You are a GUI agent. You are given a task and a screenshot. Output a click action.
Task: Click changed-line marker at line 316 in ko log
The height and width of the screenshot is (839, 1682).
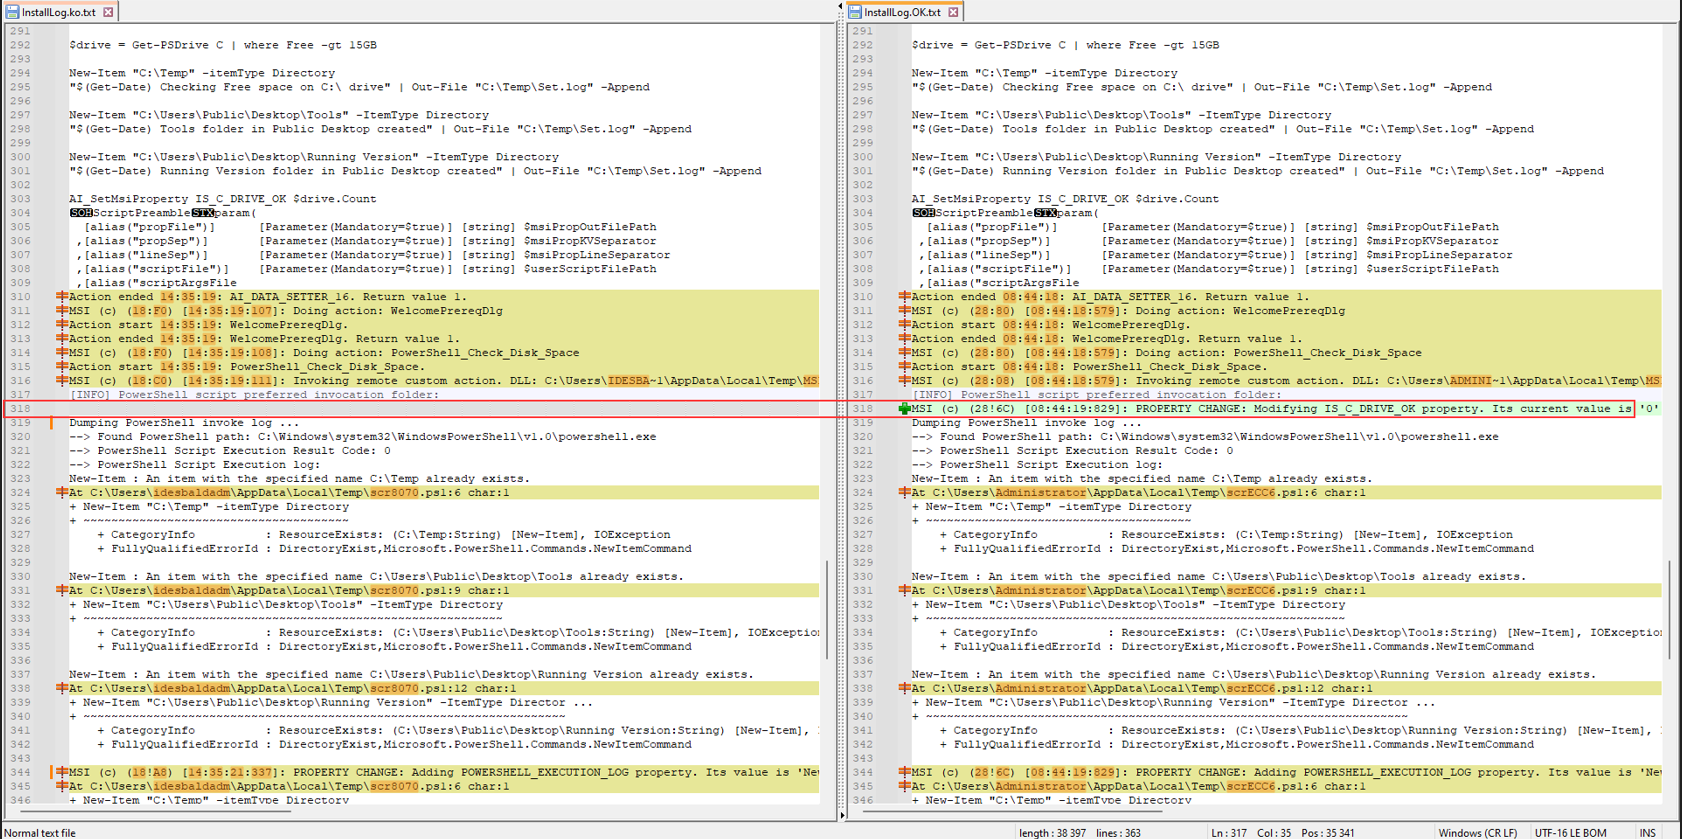(62, 381)
